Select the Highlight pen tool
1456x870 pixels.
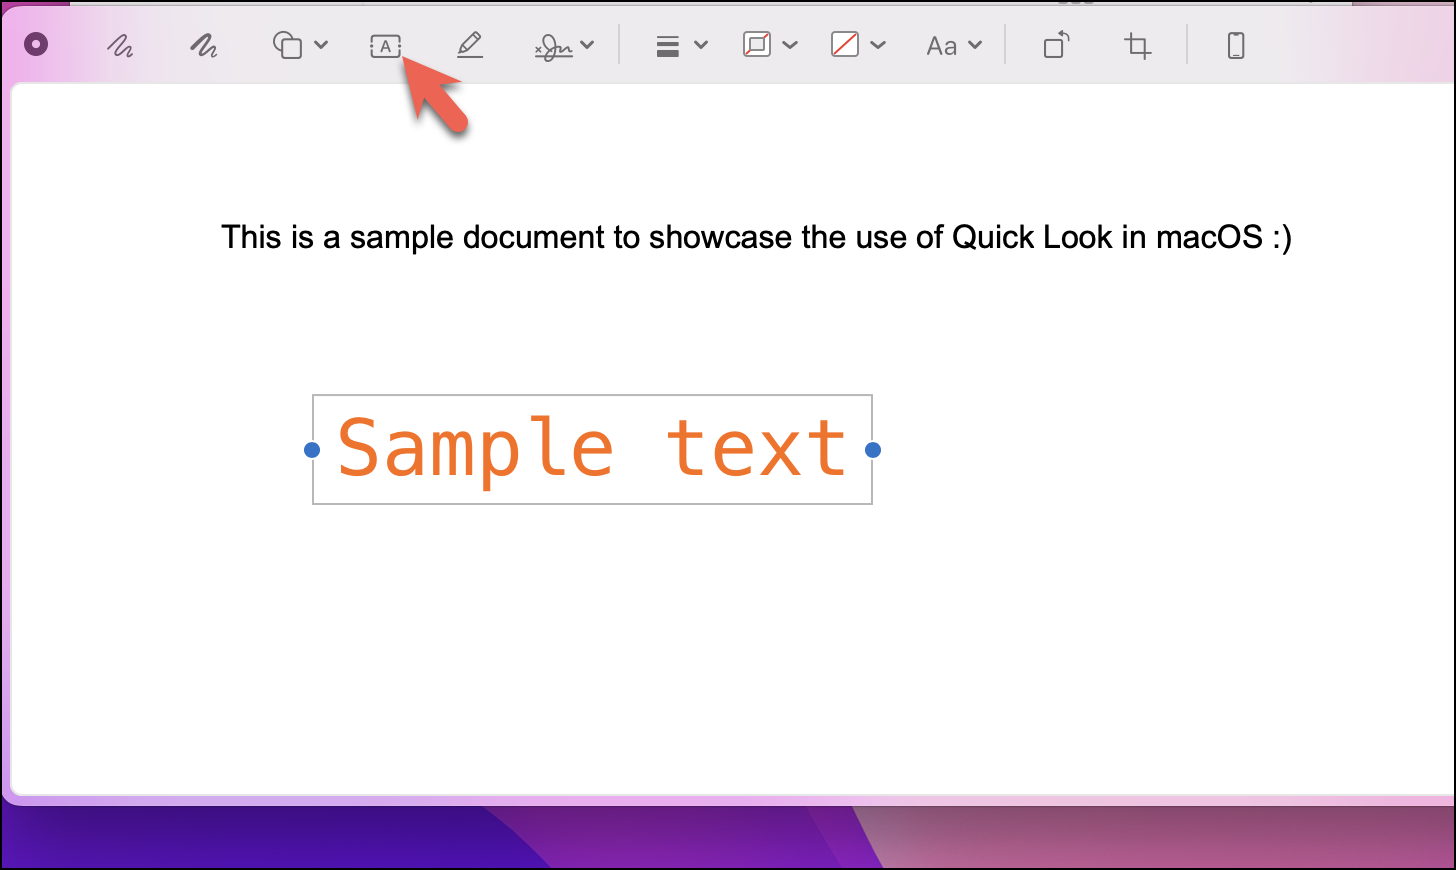point(470,46)
